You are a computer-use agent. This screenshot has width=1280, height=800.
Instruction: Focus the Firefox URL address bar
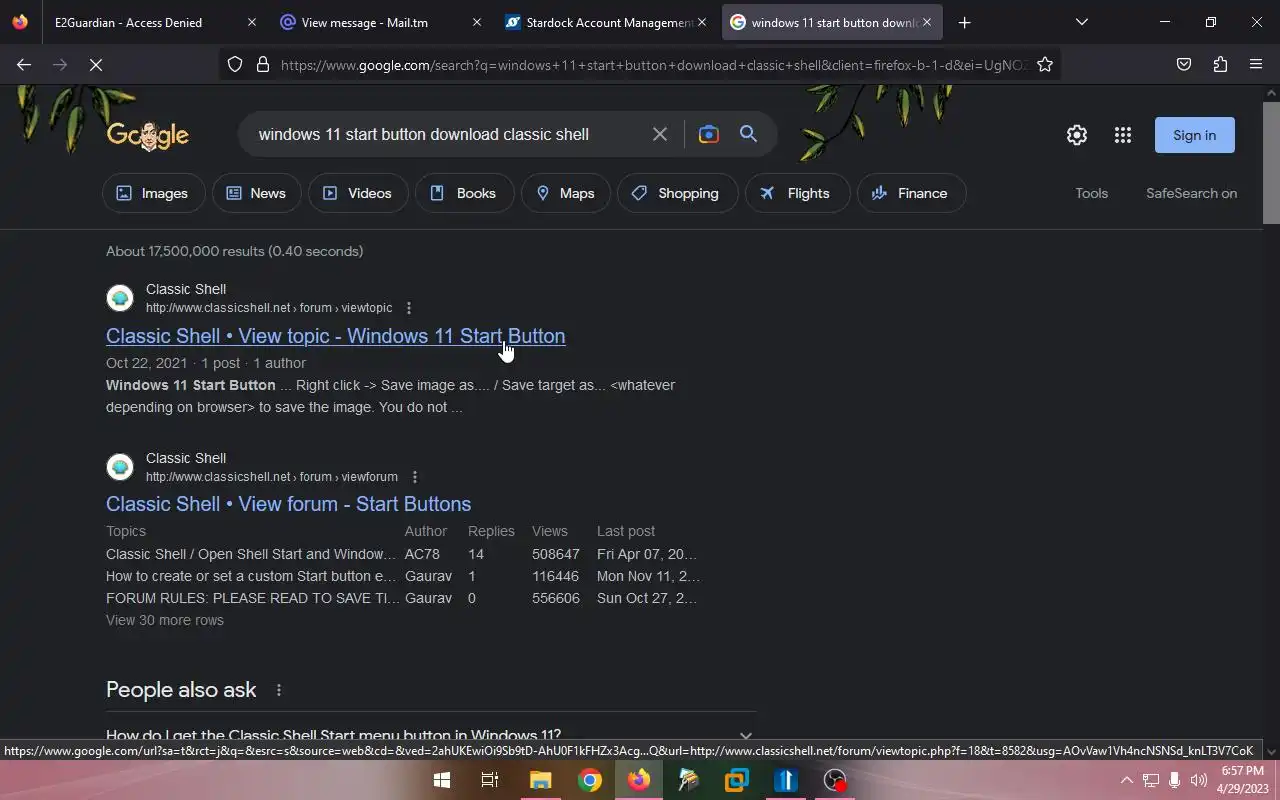point(651,65)
